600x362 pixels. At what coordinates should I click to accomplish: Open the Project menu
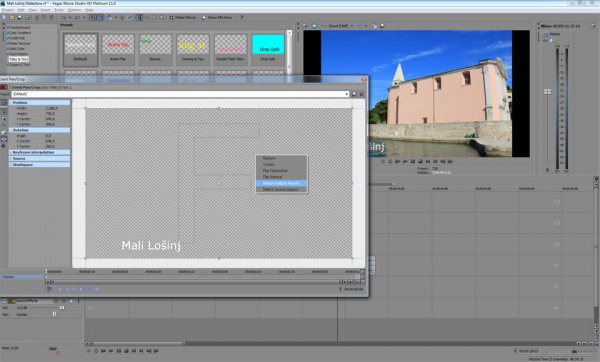point(8,10)
